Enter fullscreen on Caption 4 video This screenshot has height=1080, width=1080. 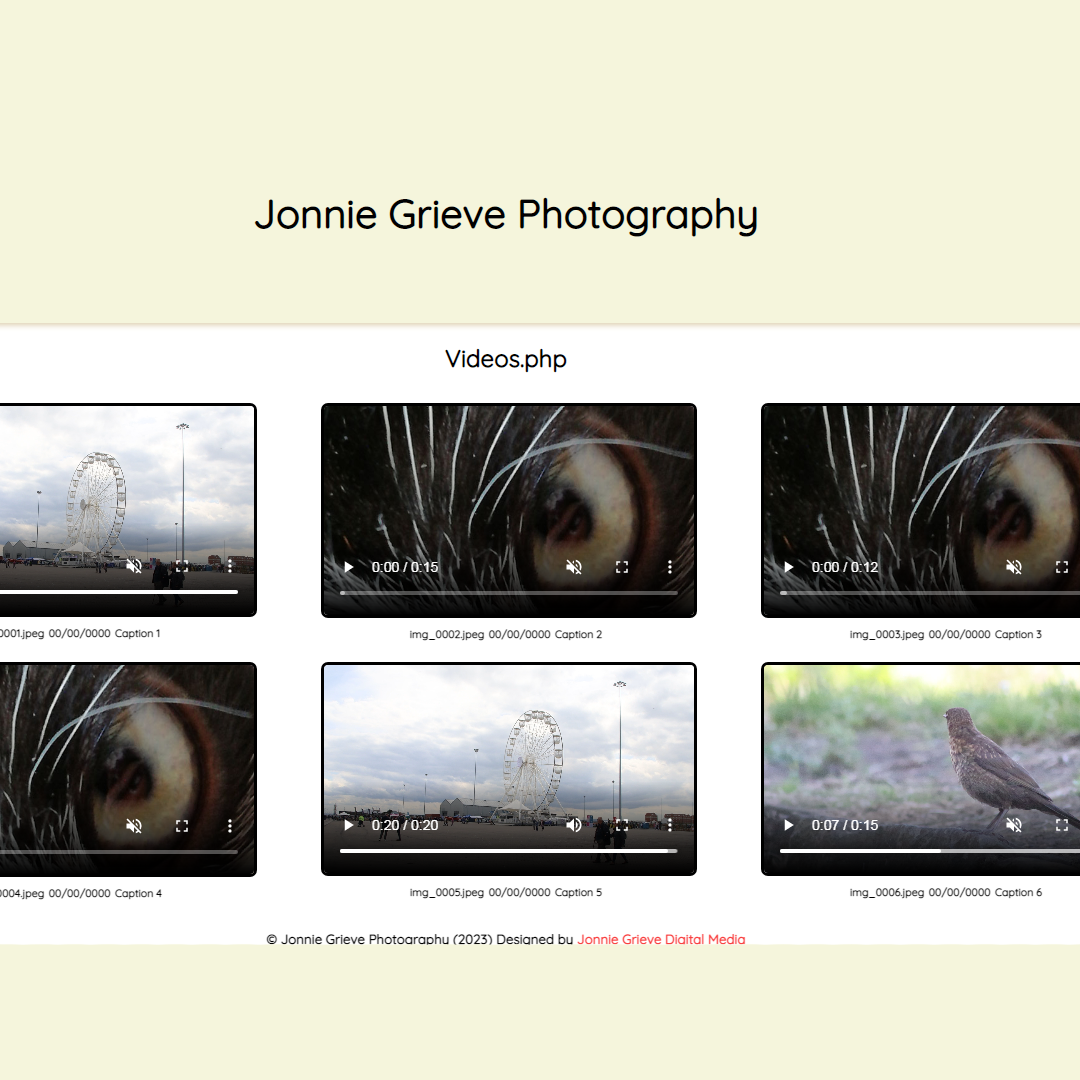(x=182, y=826)
